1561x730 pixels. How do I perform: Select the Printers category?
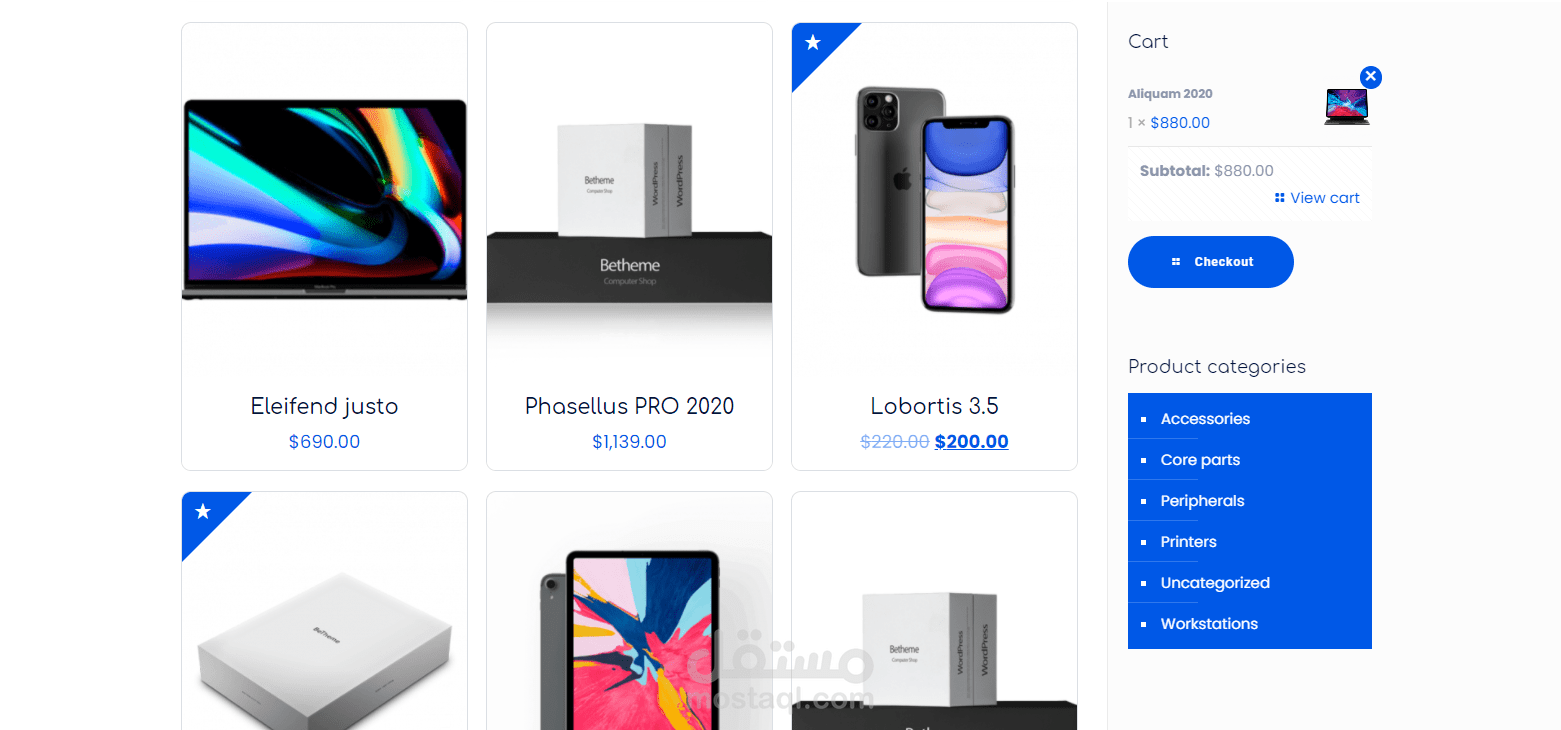[1188, 542]
